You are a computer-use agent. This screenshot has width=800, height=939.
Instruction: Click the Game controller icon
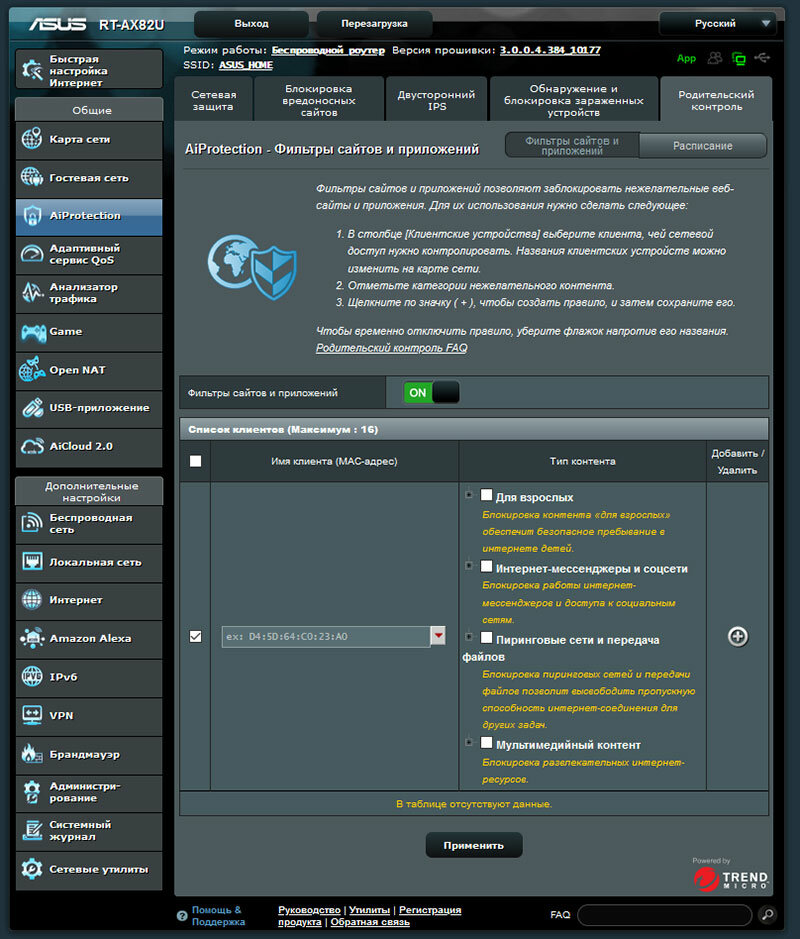34,331
